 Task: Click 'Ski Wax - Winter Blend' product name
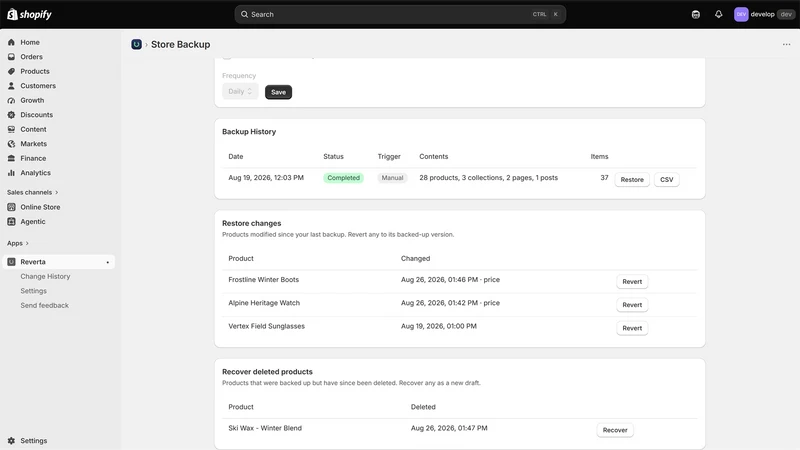tap(265, 428)
